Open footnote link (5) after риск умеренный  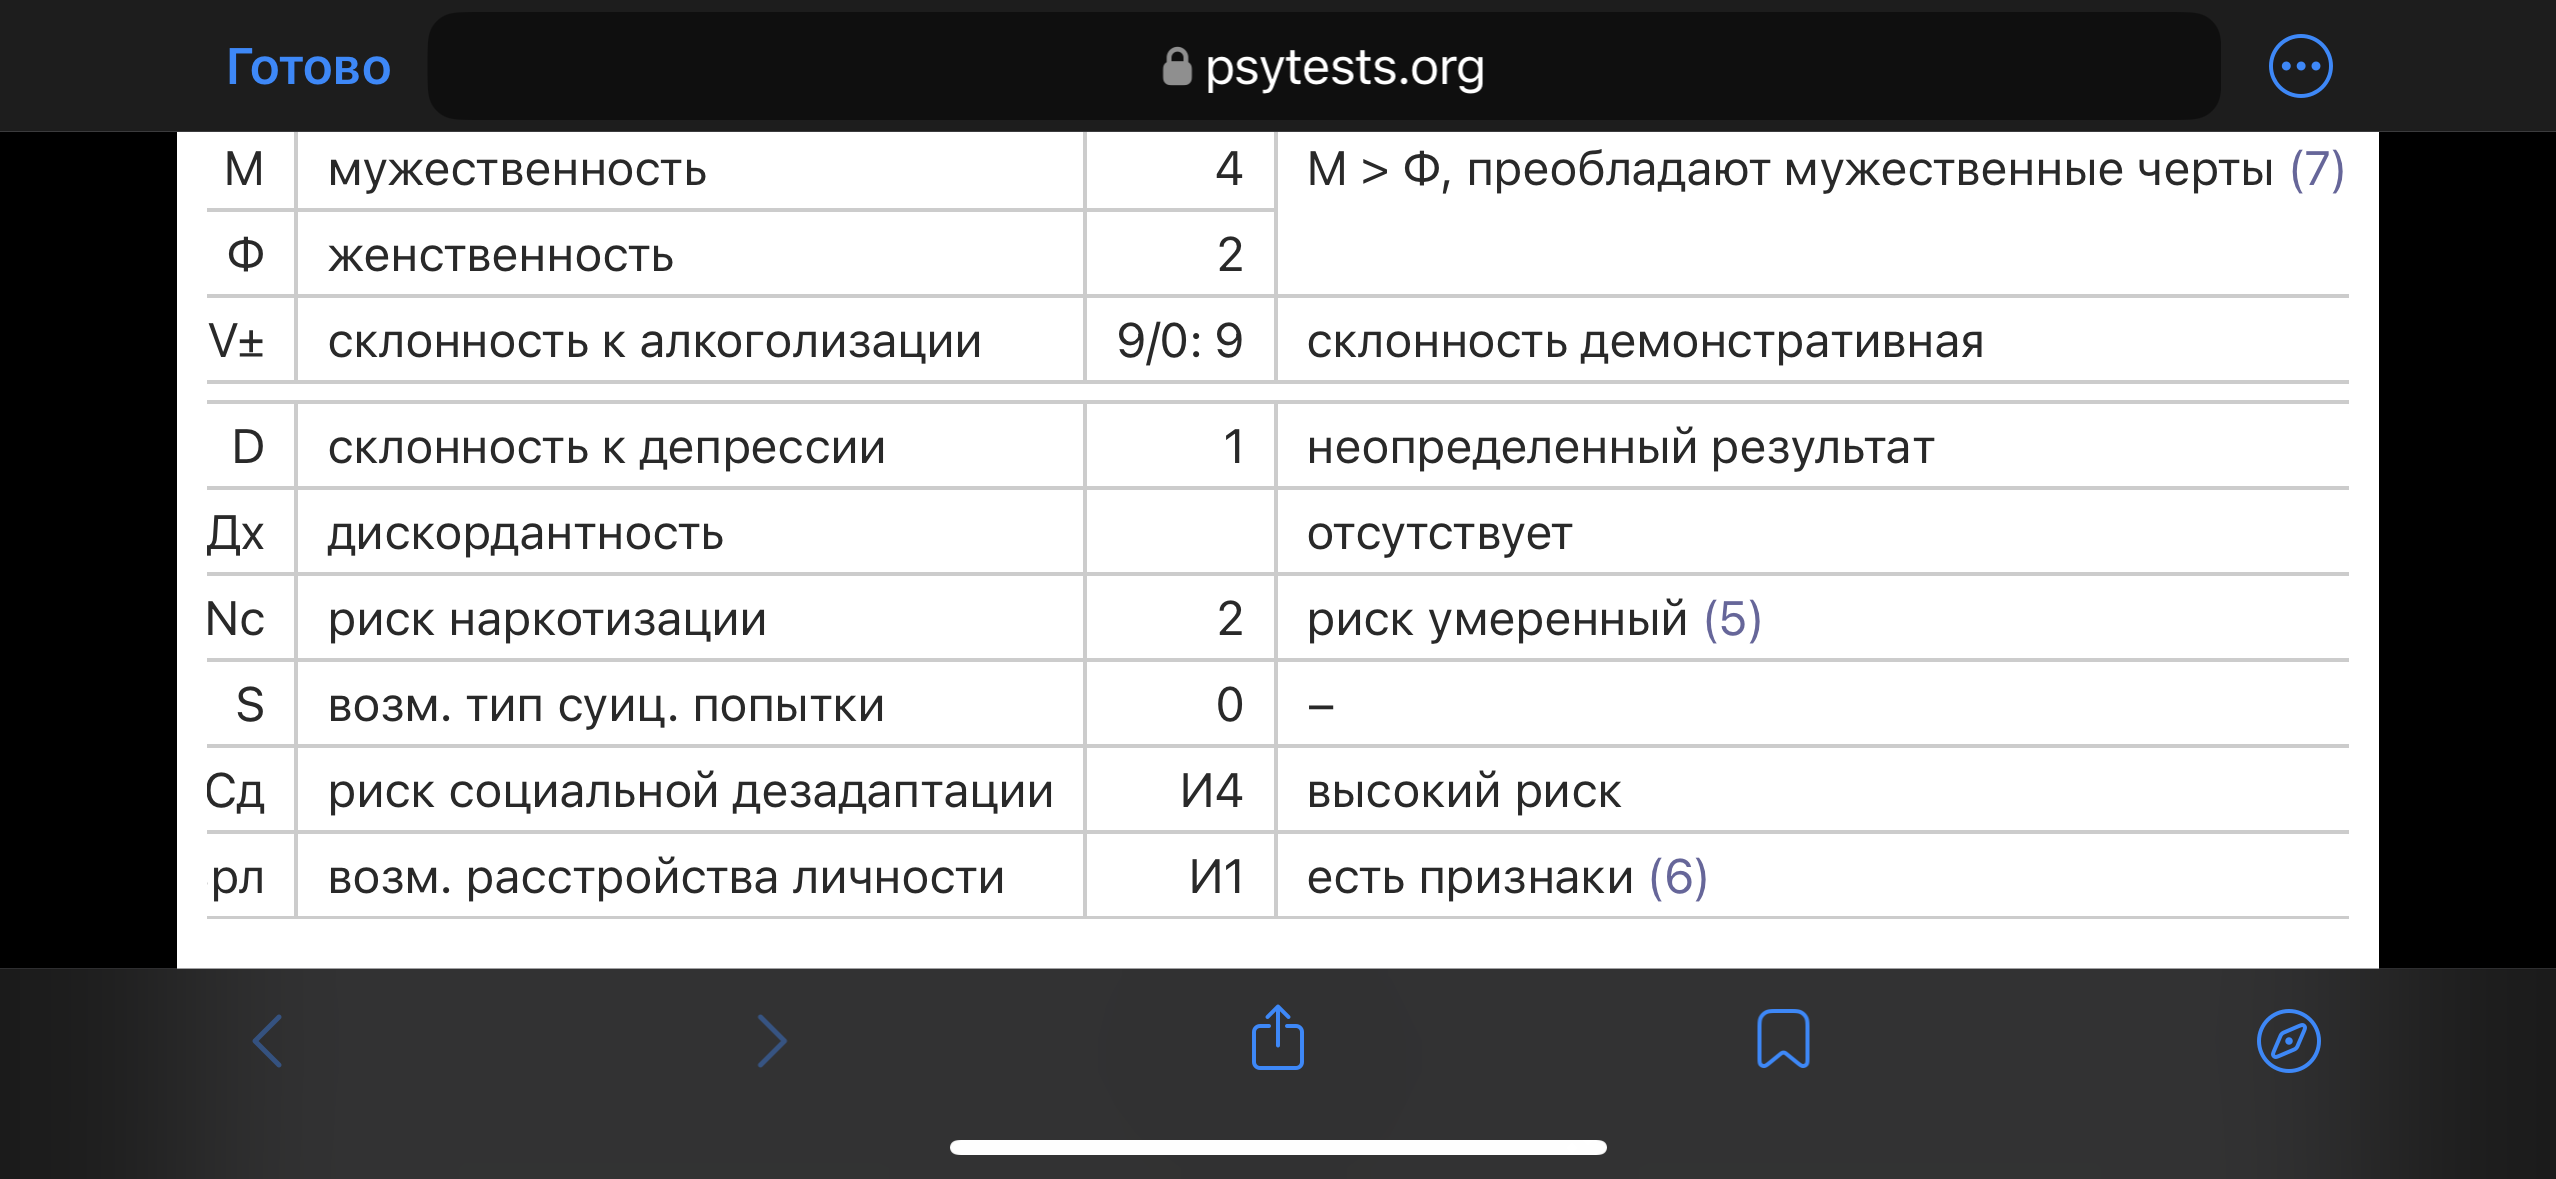(x=1732, y=619)
